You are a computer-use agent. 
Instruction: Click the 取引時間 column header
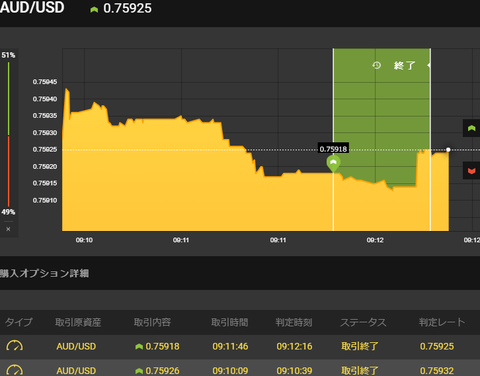(x=230, y=322)
